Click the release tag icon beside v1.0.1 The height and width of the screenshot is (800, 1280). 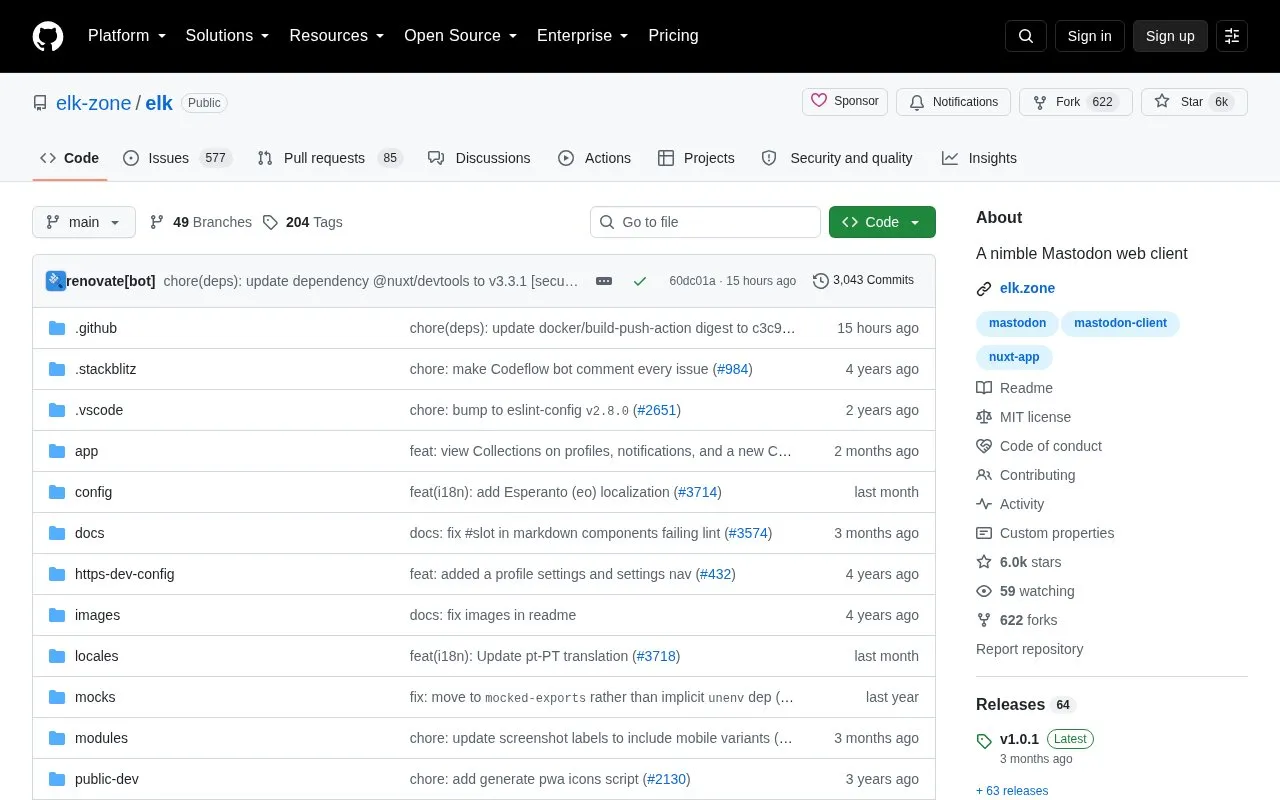[984, 741]
